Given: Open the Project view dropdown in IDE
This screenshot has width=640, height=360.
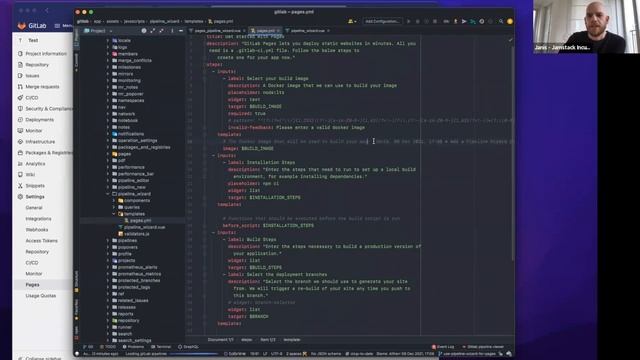Looking at the screenshot, I should [x=98, y=31].
